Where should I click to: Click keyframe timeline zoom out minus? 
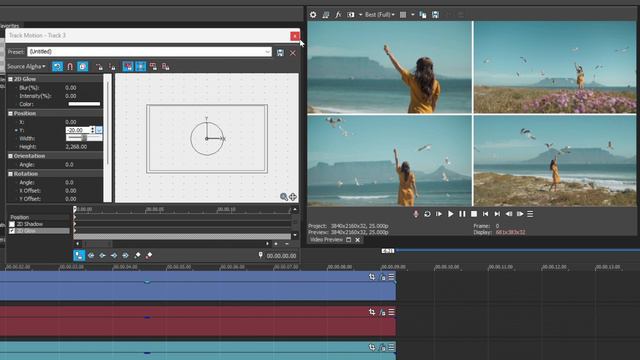coord(287,244)
